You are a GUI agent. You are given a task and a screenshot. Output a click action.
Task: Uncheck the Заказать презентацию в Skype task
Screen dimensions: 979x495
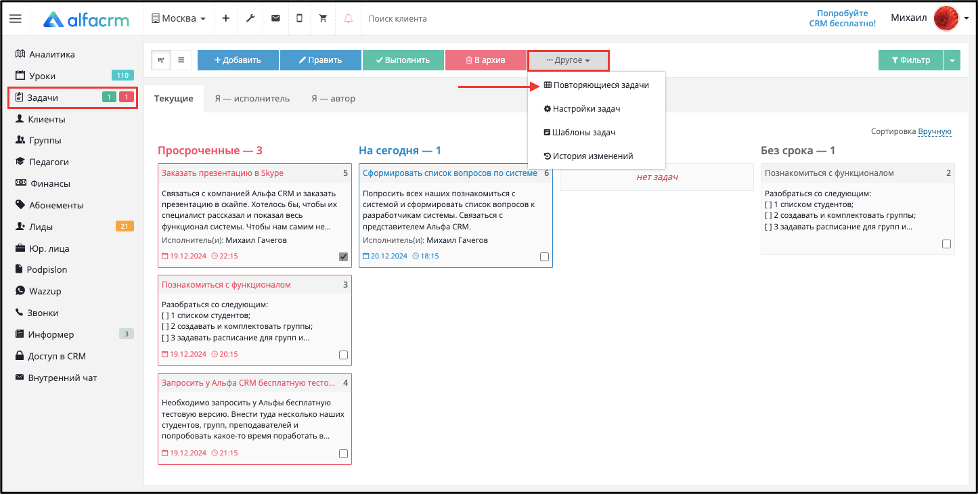pos(343,257)
